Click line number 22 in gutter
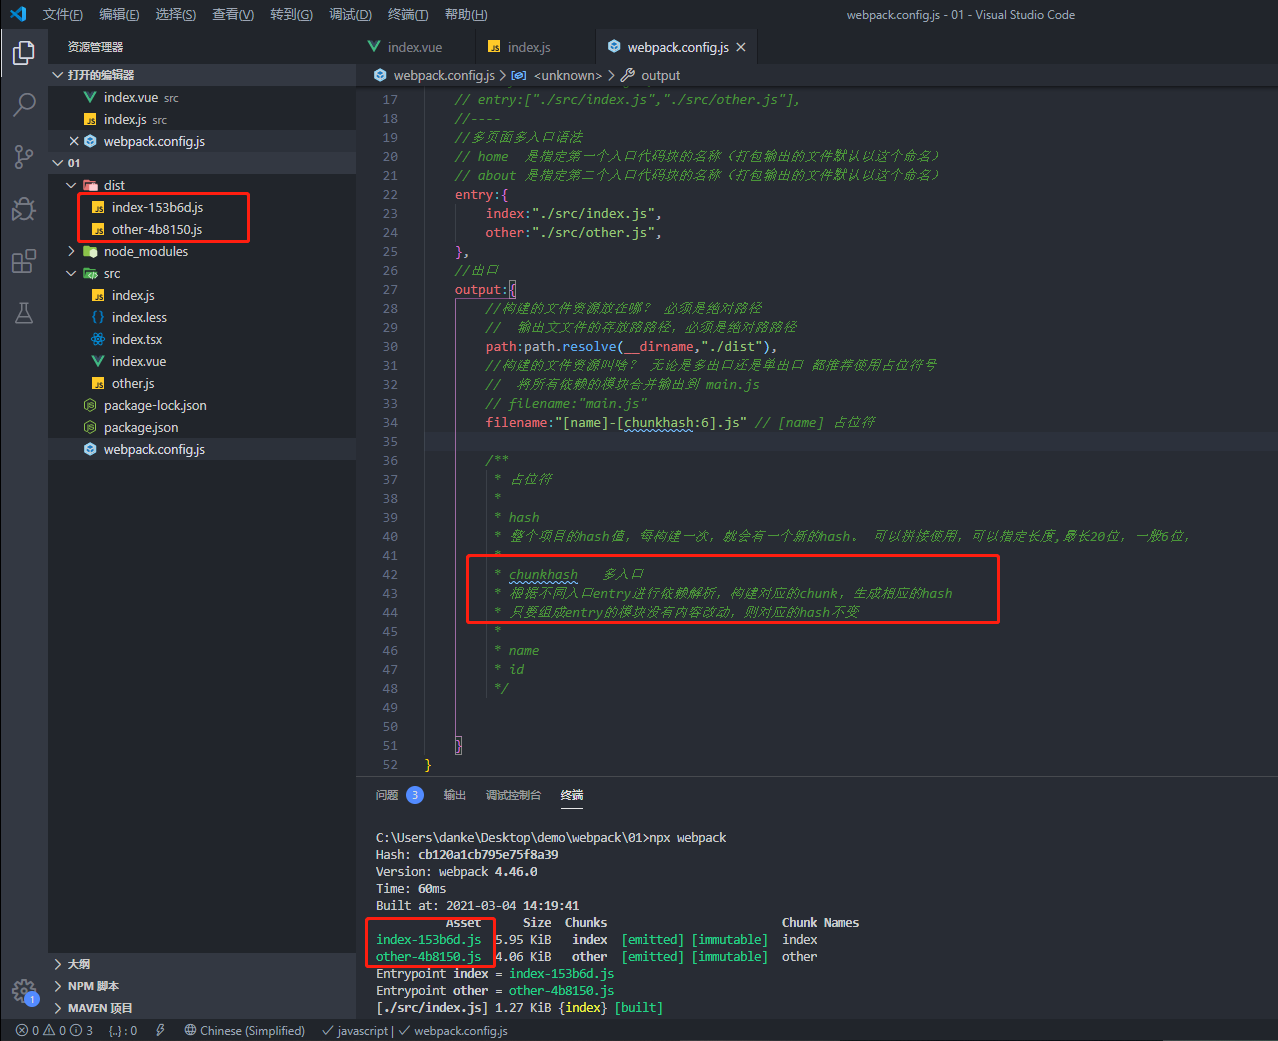Screen dimensions: 1278x1041 coord(390,194)
